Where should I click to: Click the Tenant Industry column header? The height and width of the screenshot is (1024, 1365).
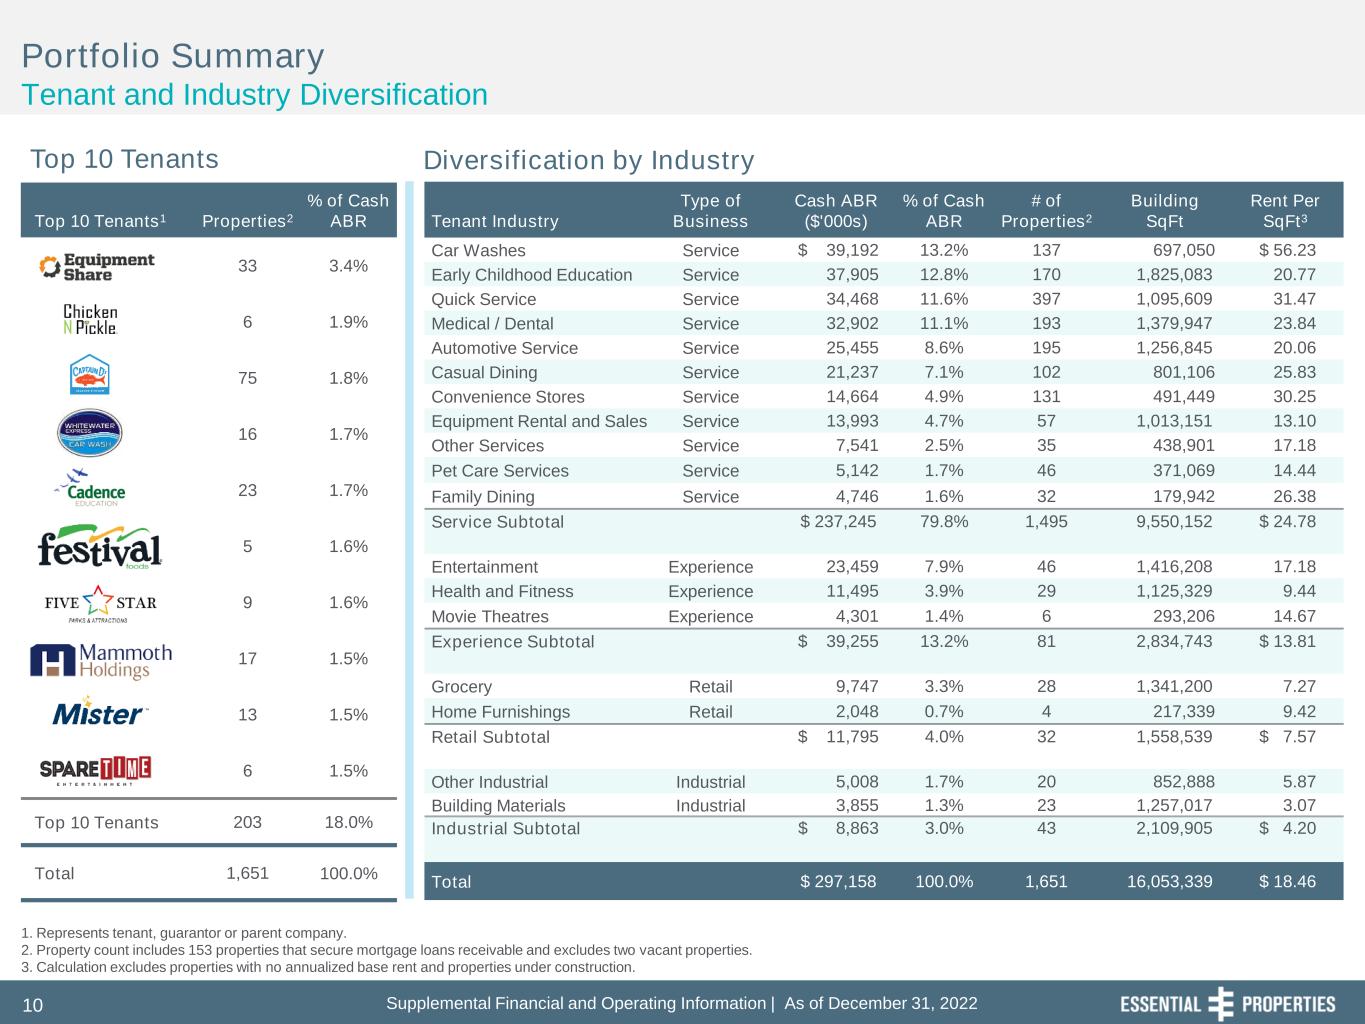(x=494, y=221)
